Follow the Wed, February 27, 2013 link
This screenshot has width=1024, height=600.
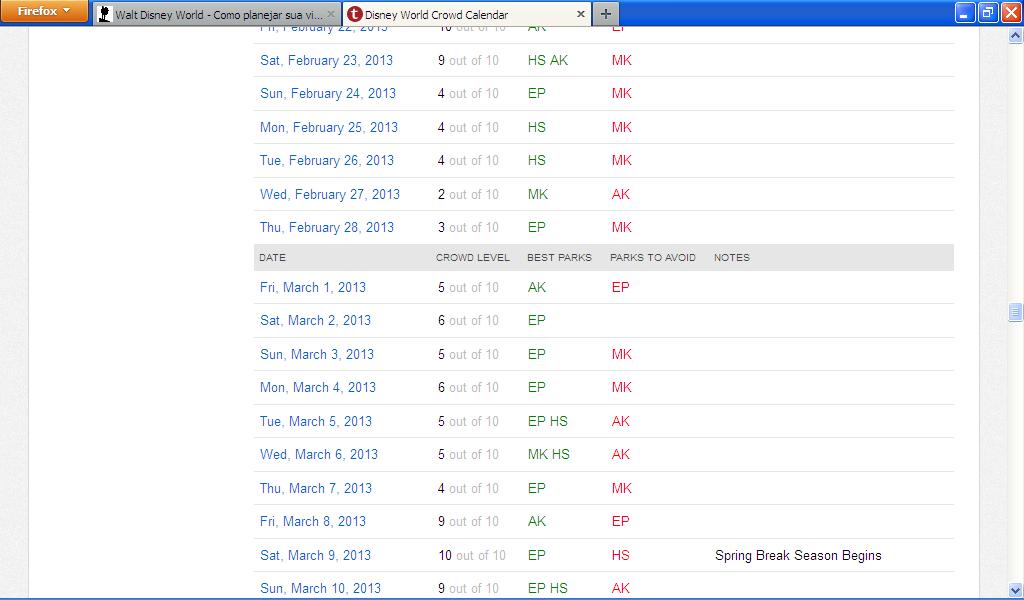[330, 194]
